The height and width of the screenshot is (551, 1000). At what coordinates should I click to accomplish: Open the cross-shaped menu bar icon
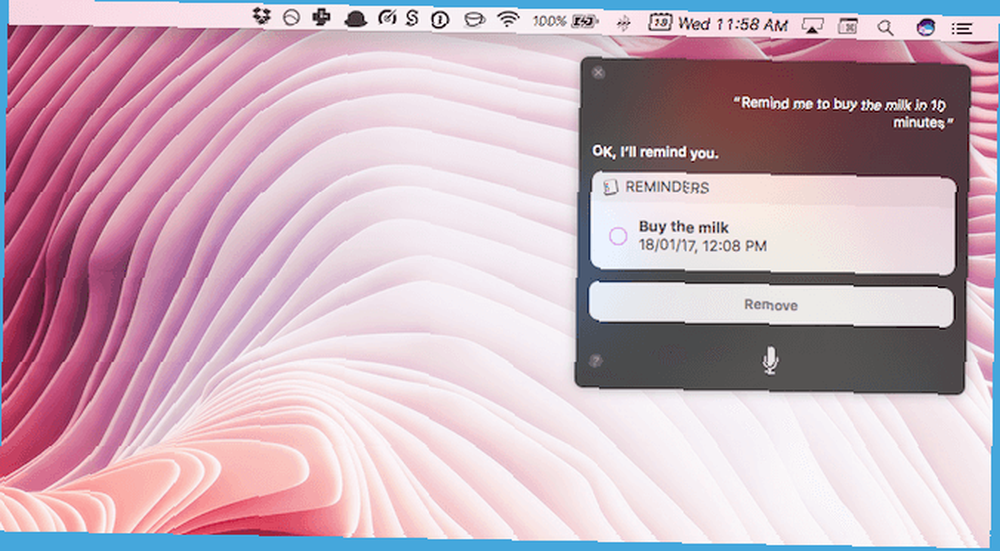point(322,17)
